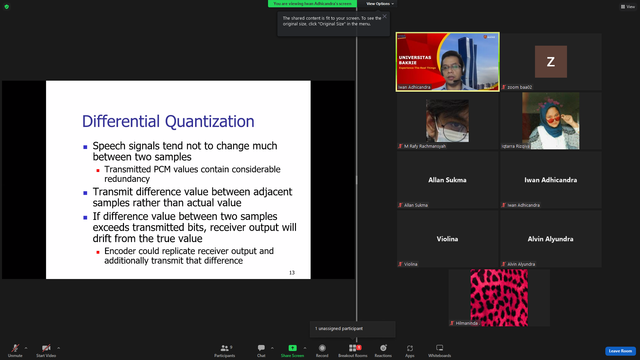The image size is (640, 360).
Task: Click the shared slide page number 13
Action: 292,273
